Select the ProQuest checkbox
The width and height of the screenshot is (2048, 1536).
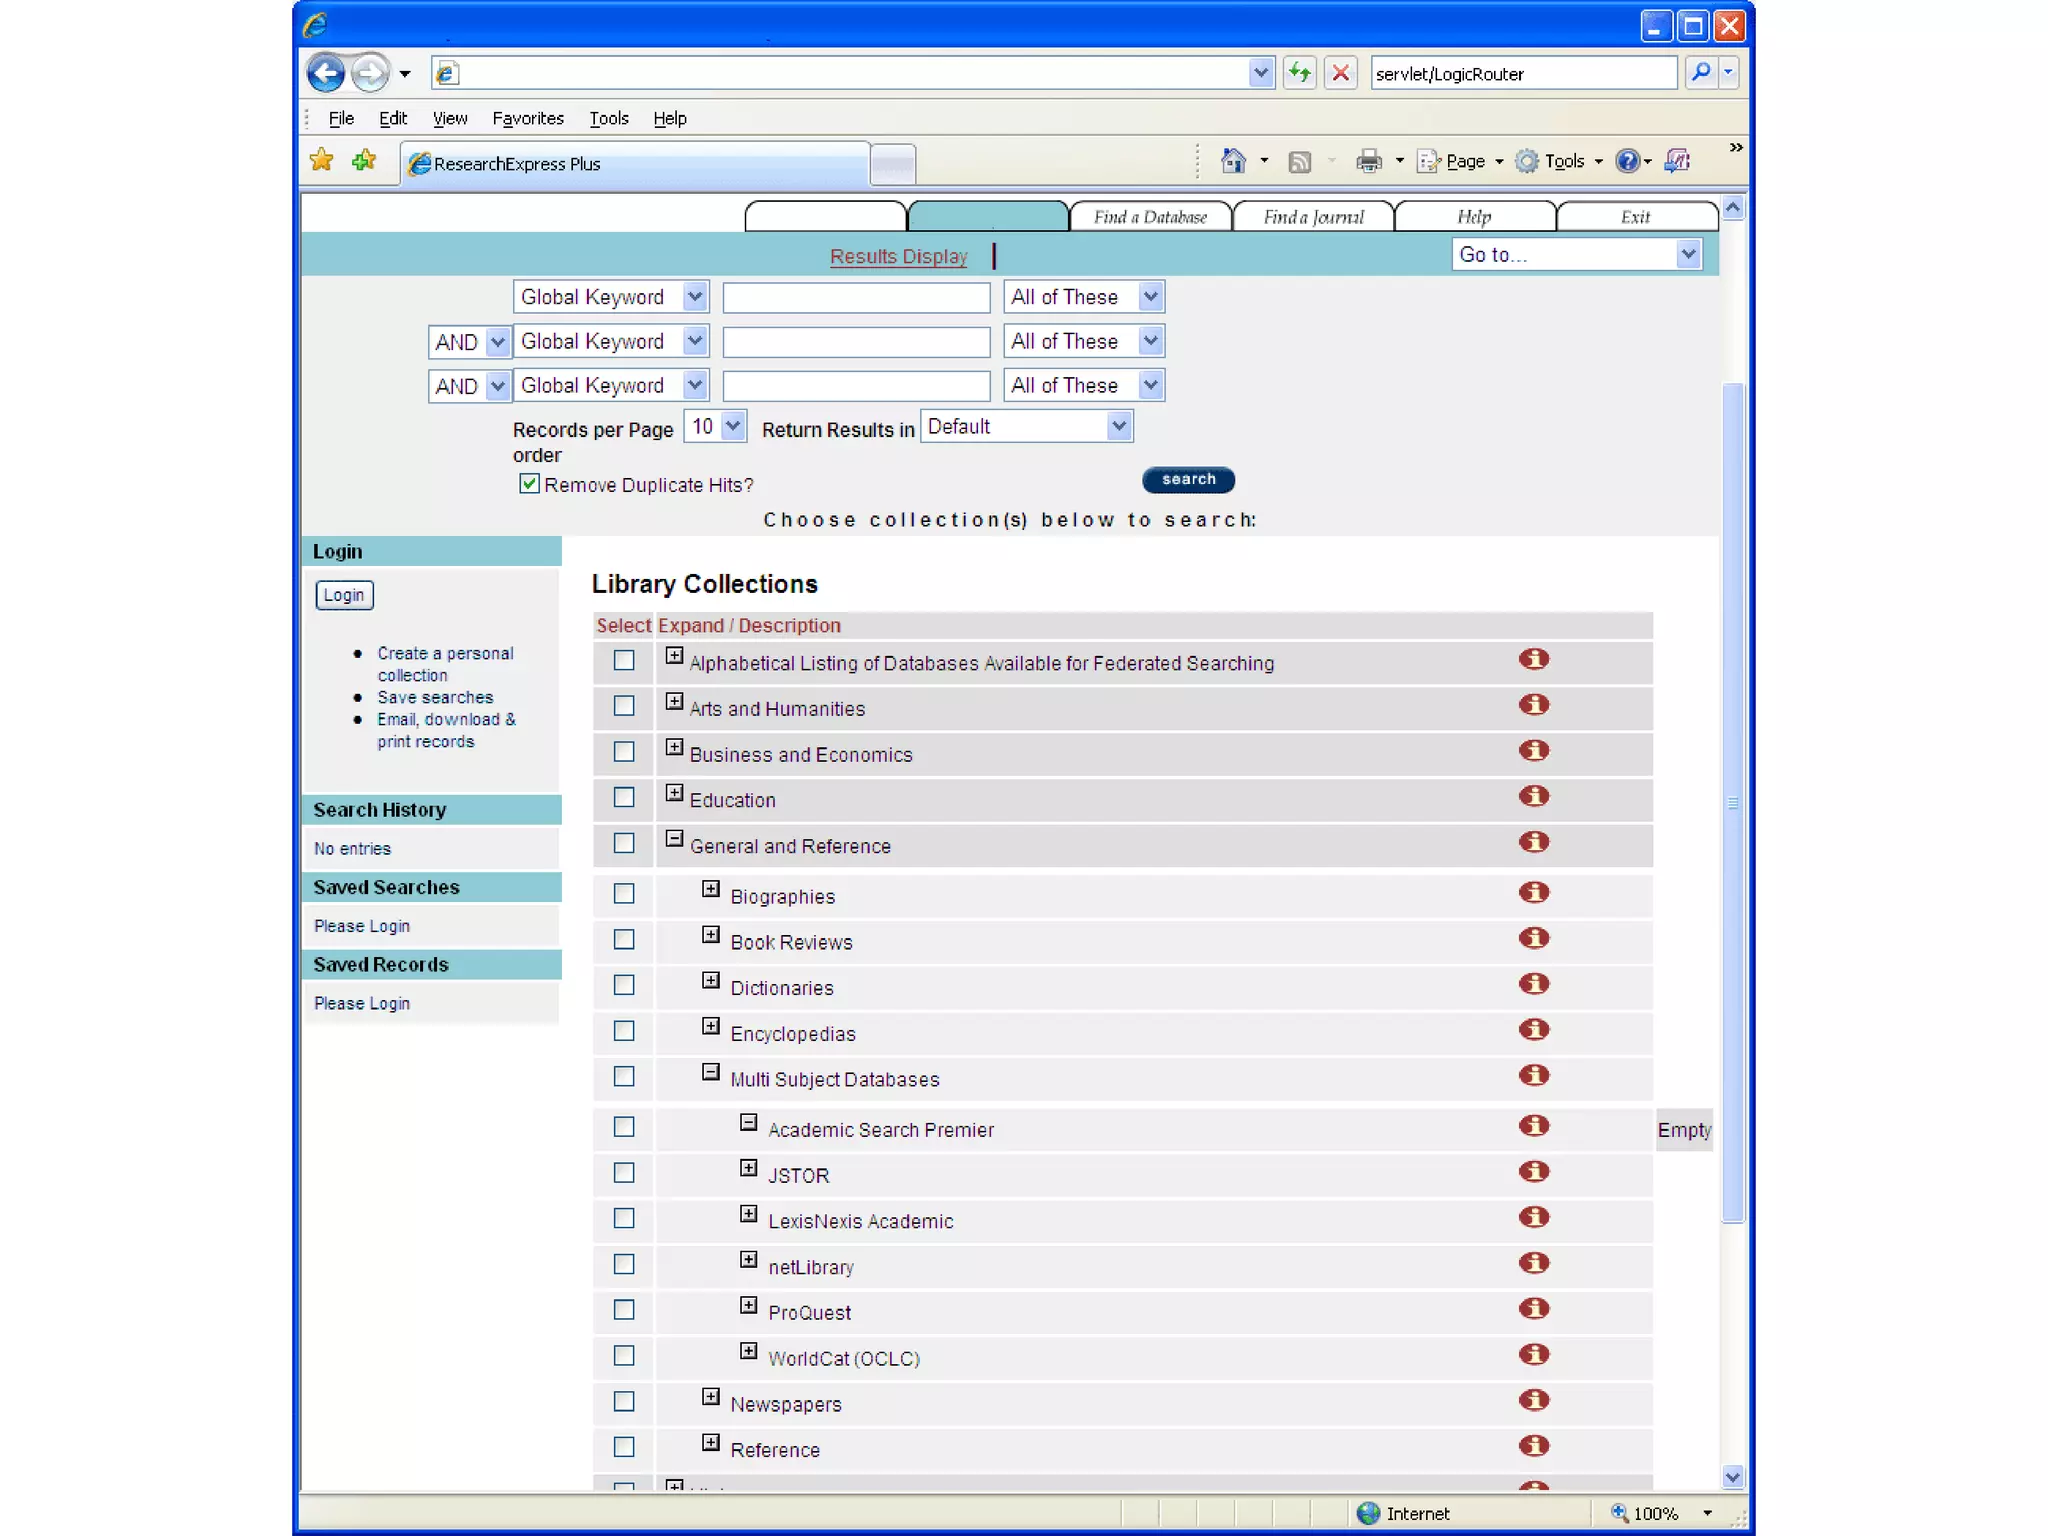point(624,1310)
